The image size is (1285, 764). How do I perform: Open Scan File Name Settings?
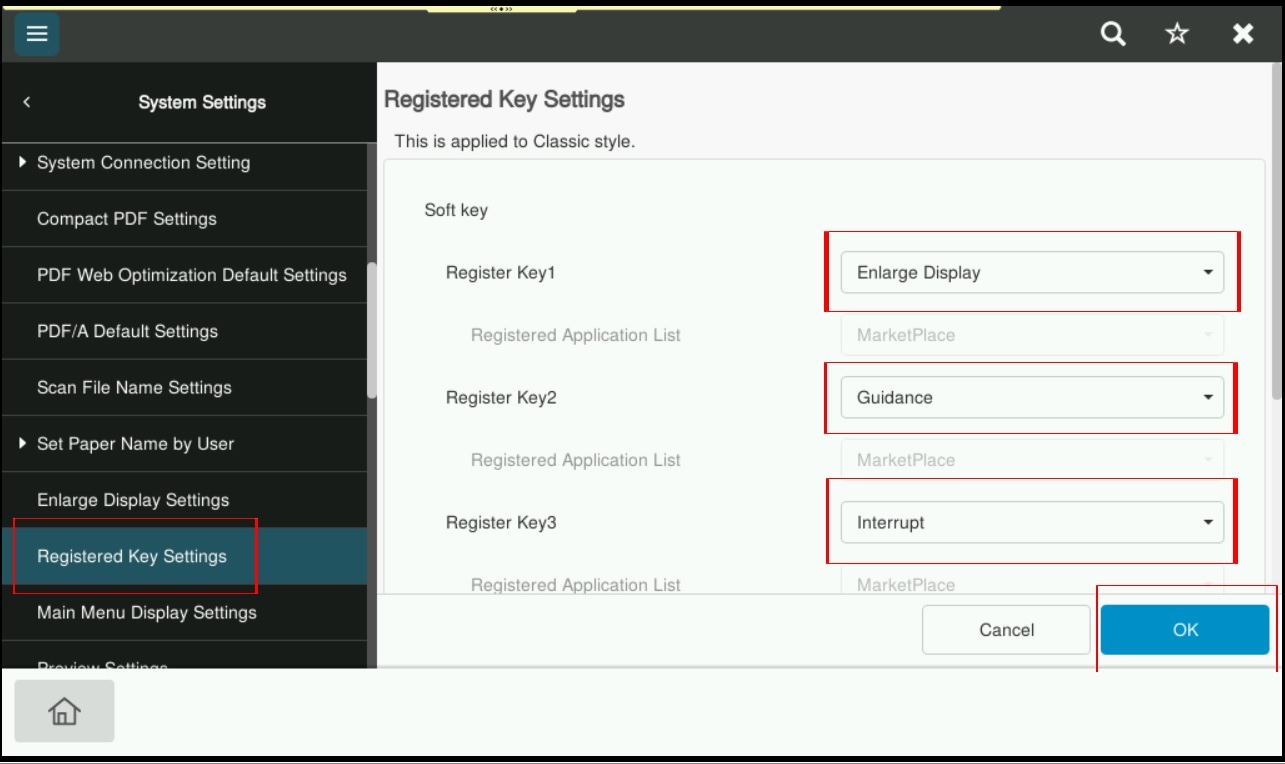(134, 387)
